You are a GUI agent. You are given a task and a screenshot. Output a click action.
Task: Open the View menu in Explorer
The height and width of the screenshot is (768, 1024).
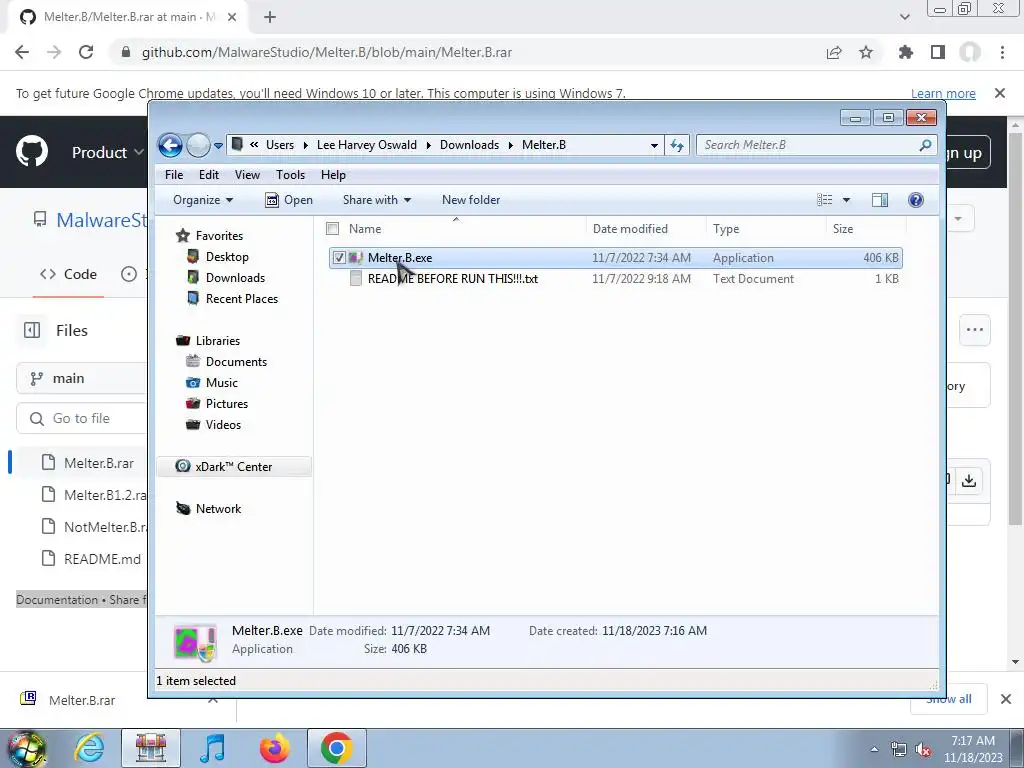click(248, 175)
